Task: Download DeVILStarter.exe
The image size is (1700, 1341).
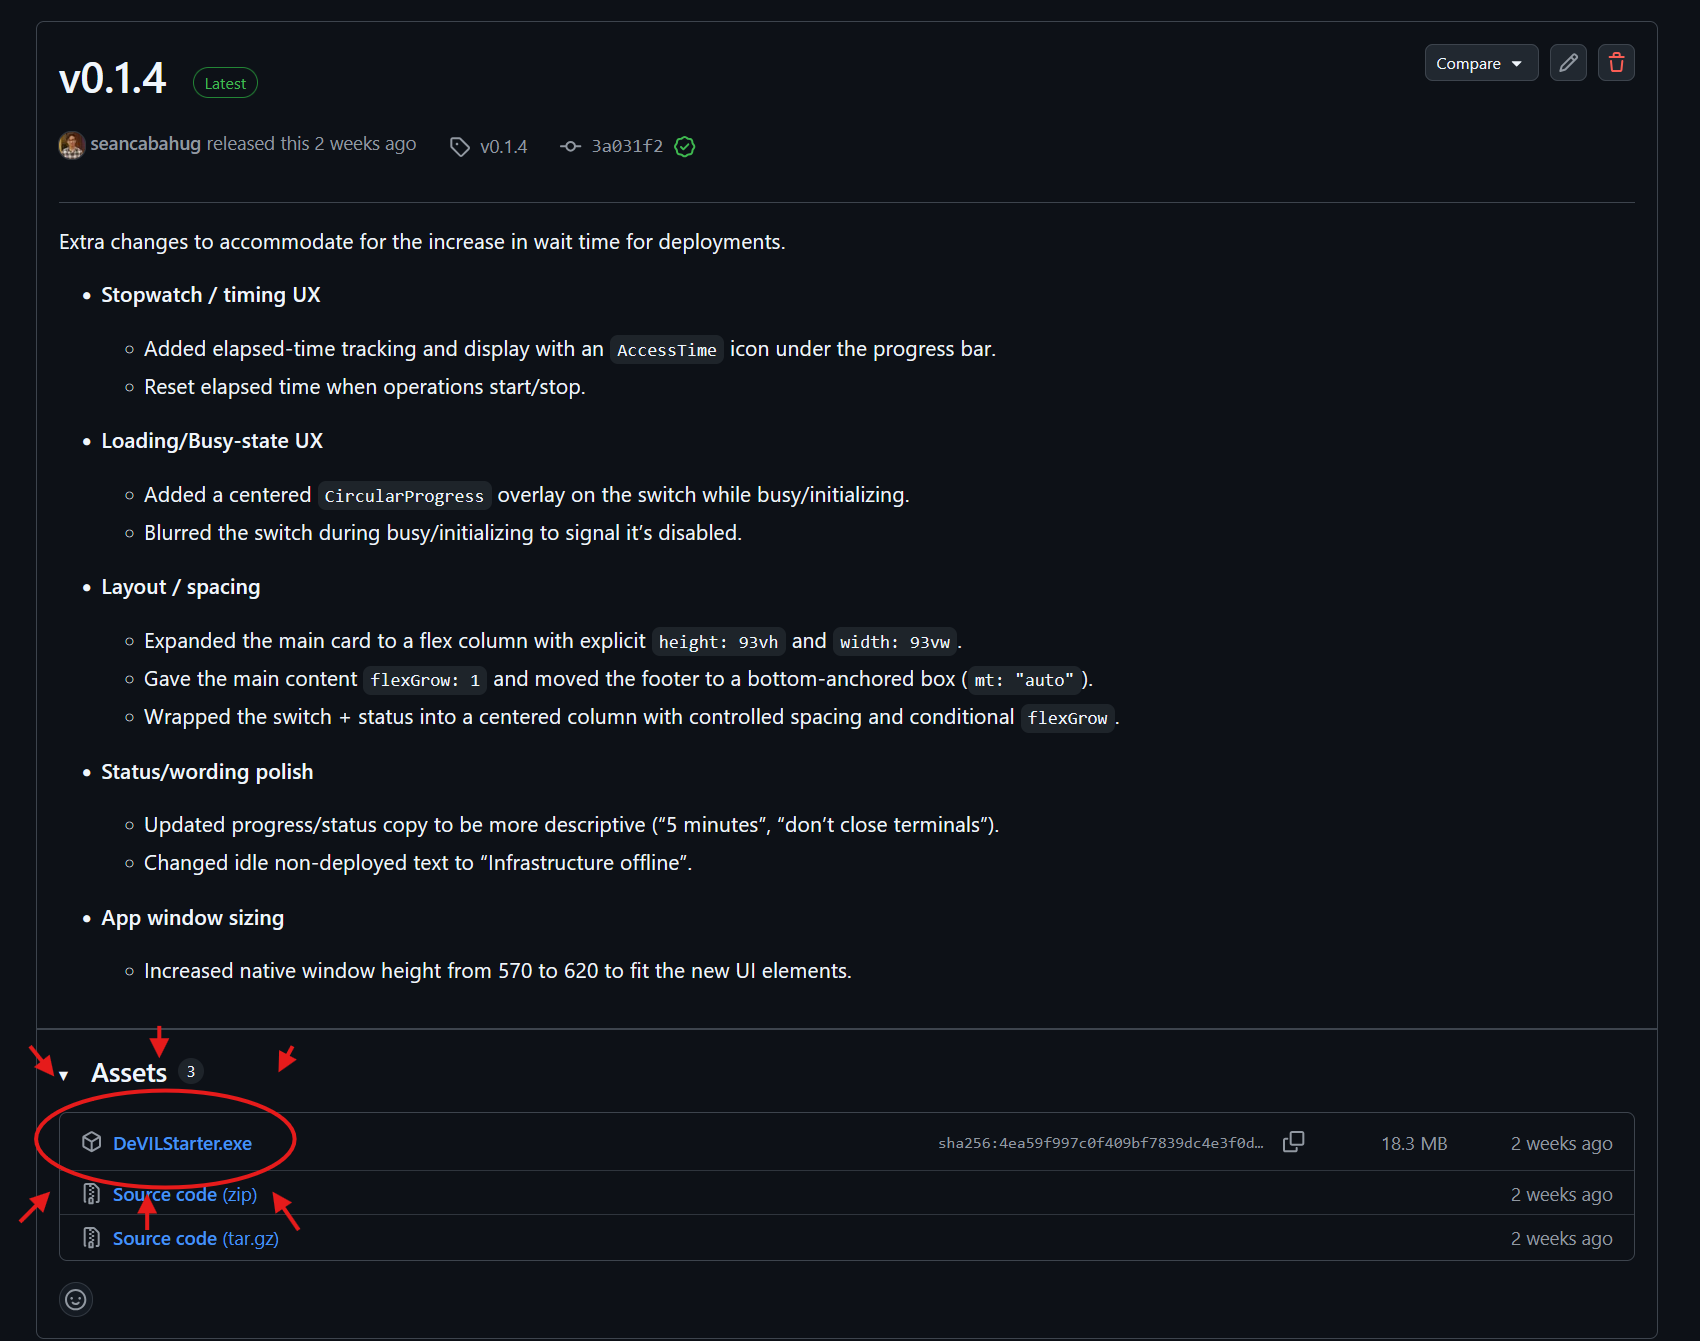Action: click(183, 1142)
